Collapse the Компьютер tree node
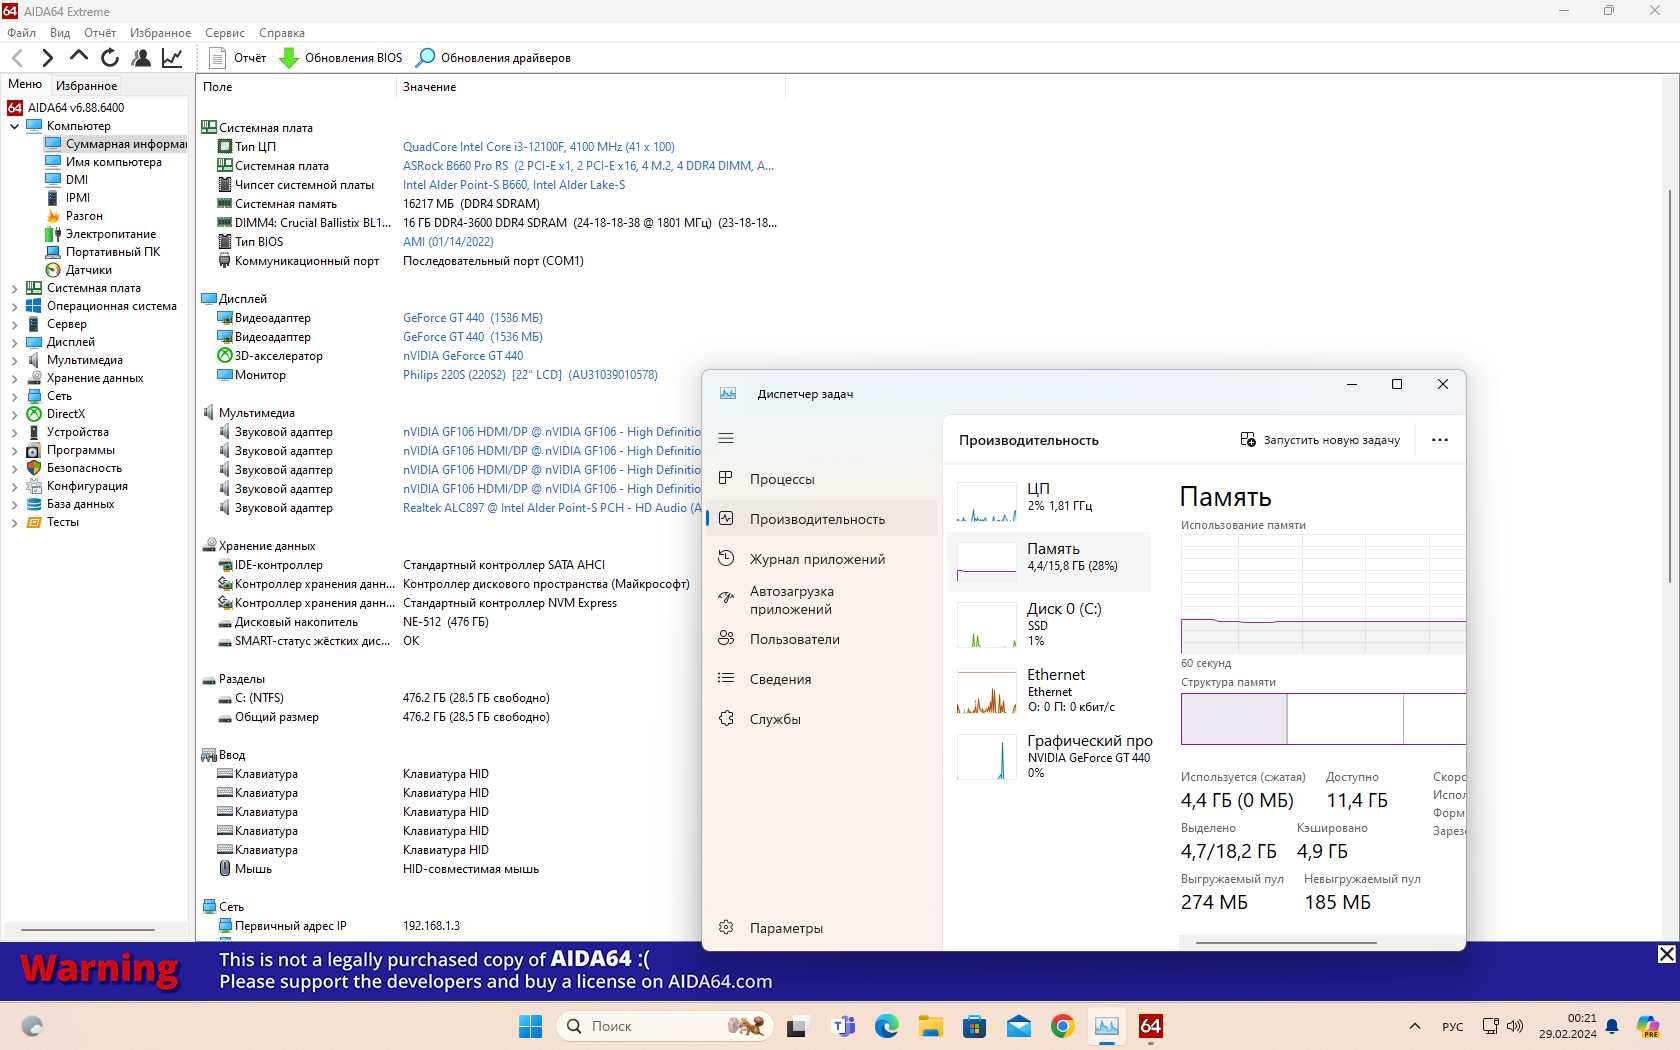 (14, 126)
